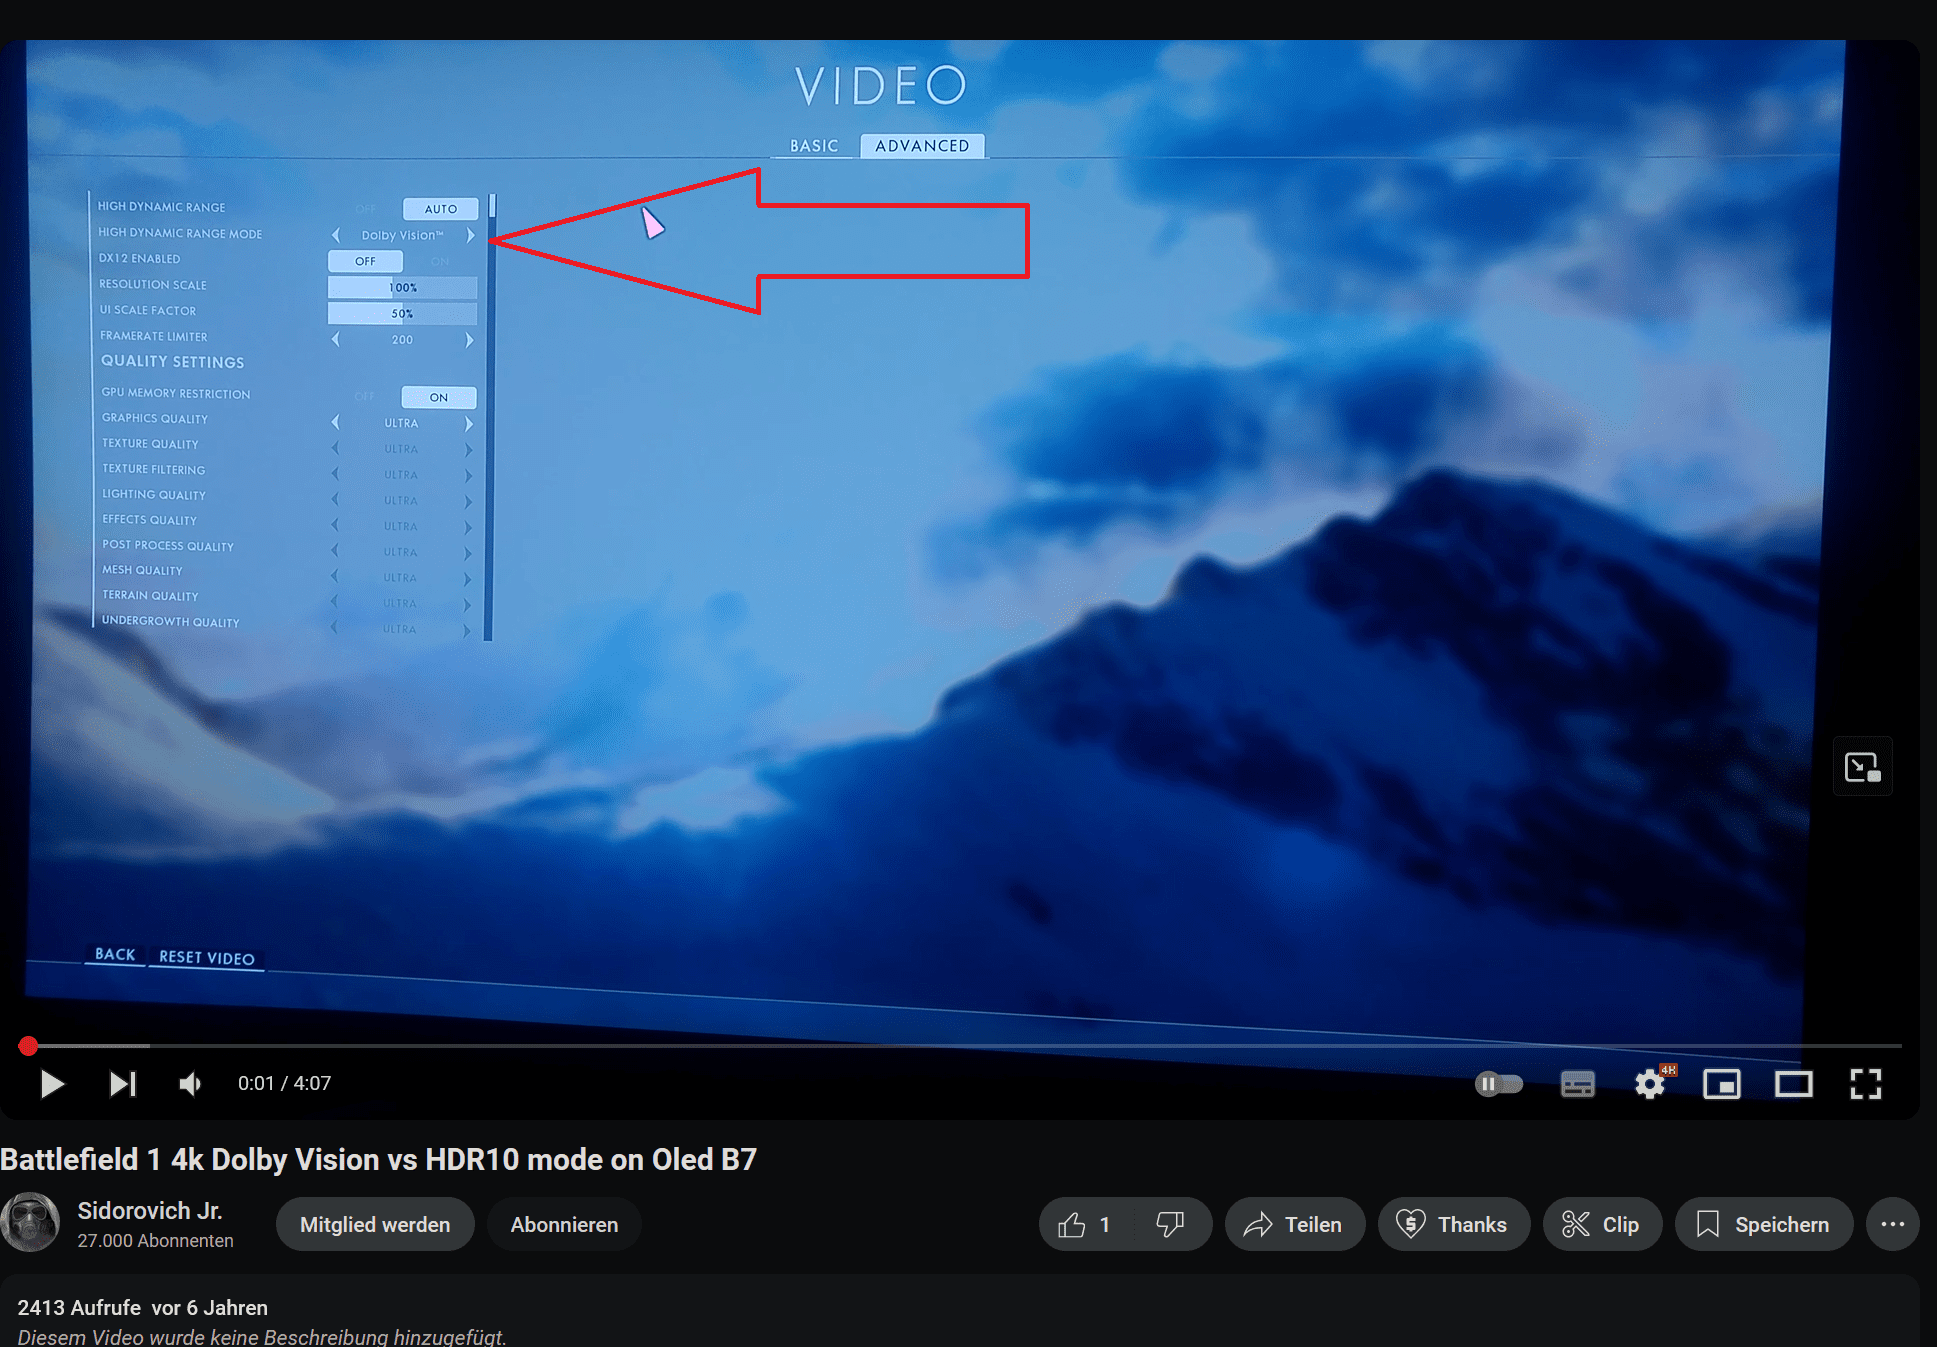Decrease Framerate Limiter value

[336, 339]
